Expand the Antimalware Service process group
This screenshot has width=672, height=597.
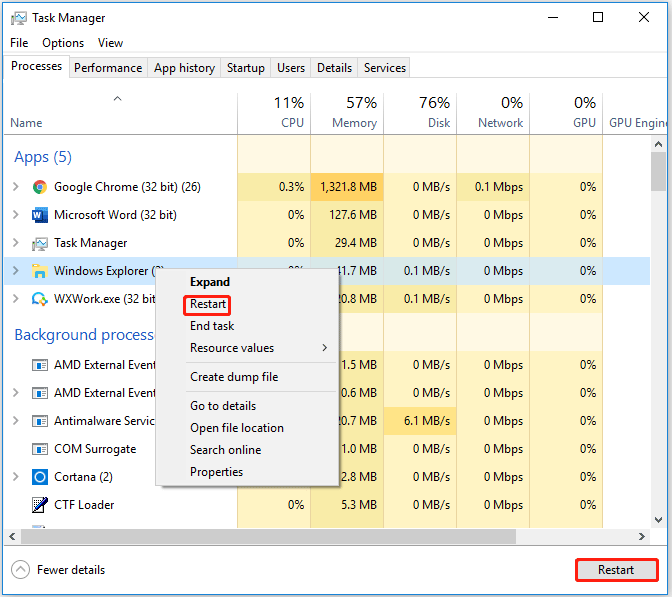point(16,421)
